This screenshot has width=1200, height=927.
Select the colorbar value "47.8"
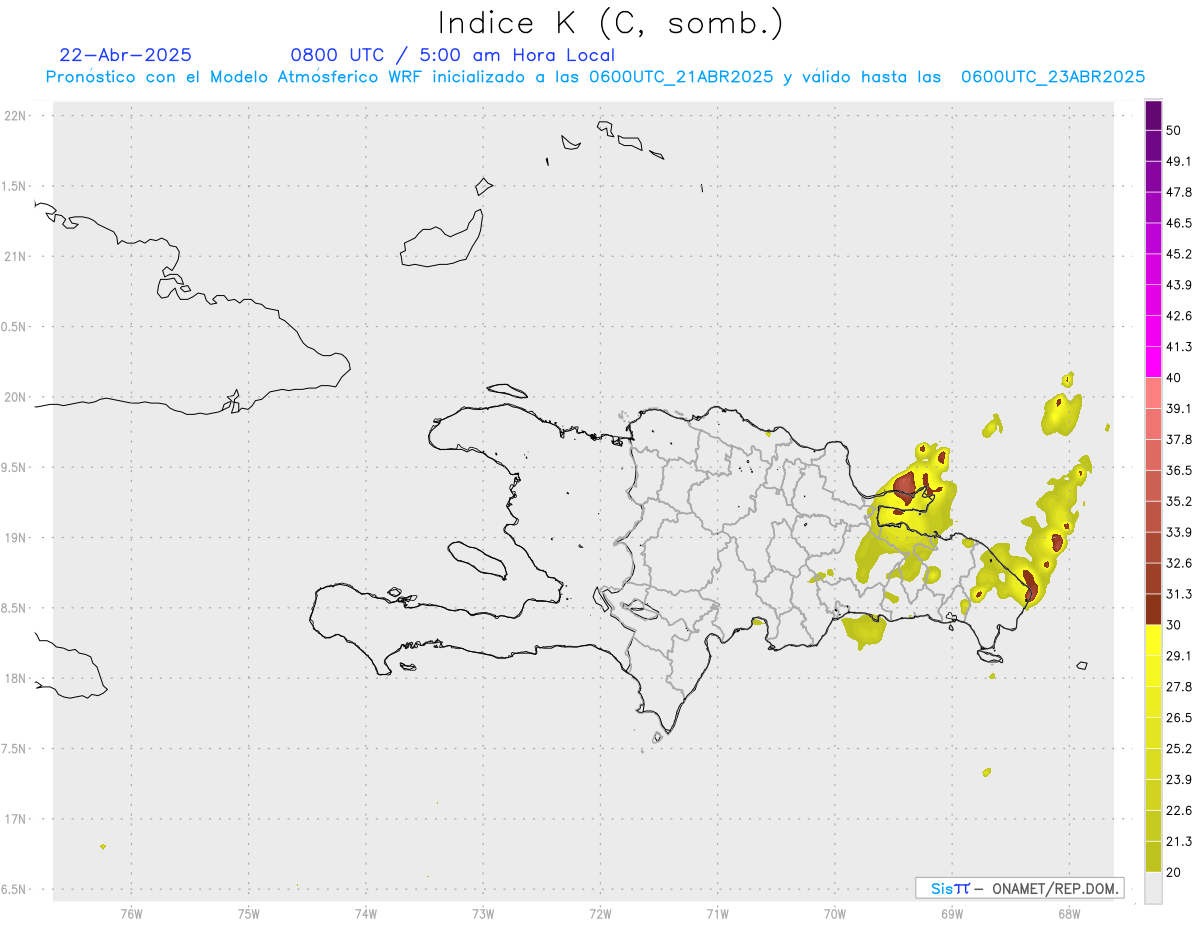pyautogui.click(x=1179, y=192)
